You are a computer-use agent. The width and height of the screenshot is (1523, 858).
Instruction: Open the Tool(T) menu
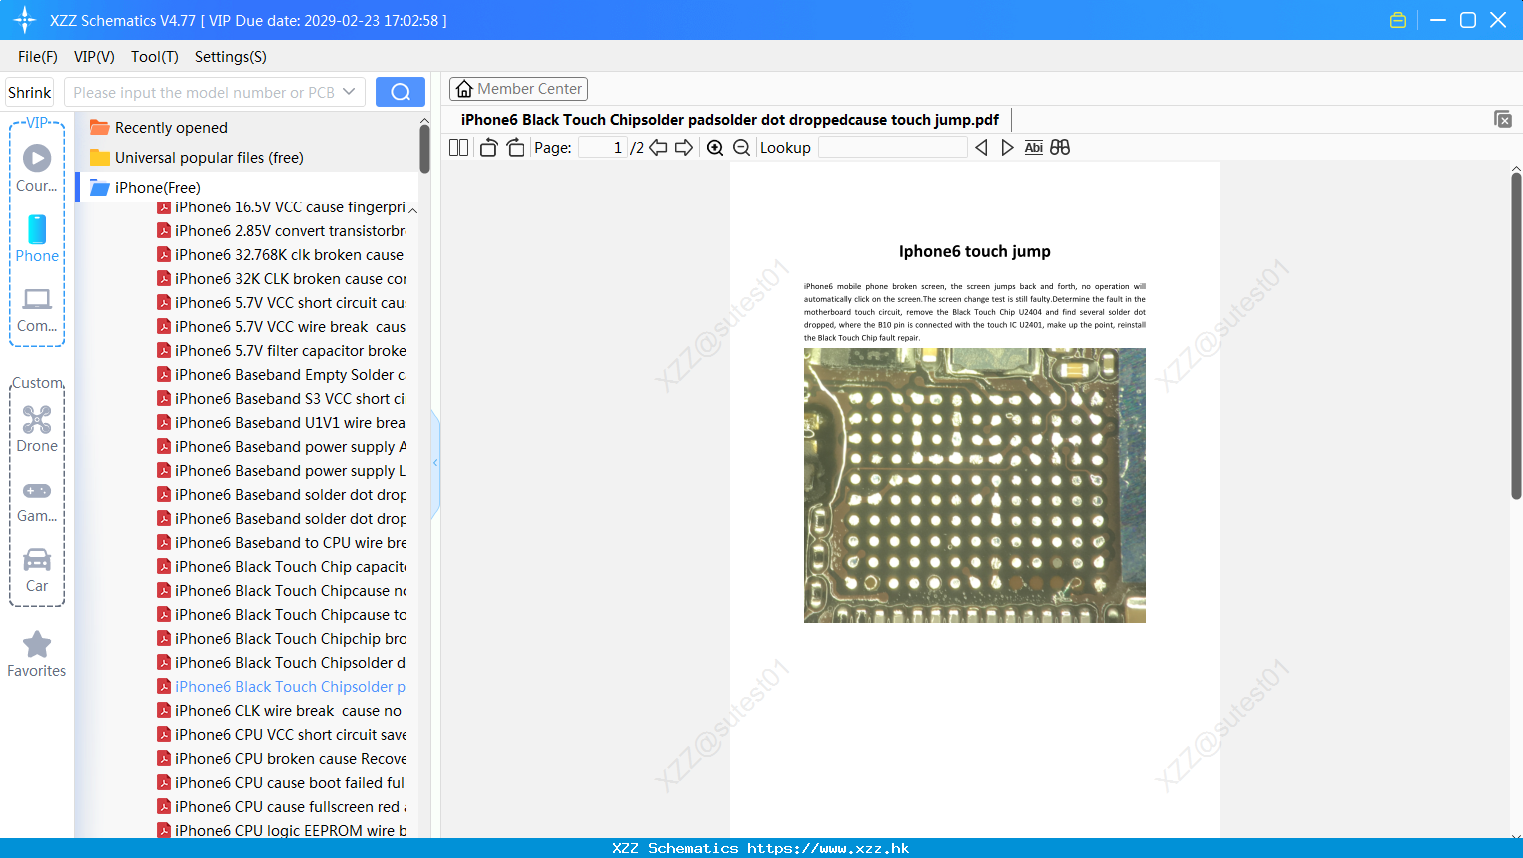tap(155, 57)
